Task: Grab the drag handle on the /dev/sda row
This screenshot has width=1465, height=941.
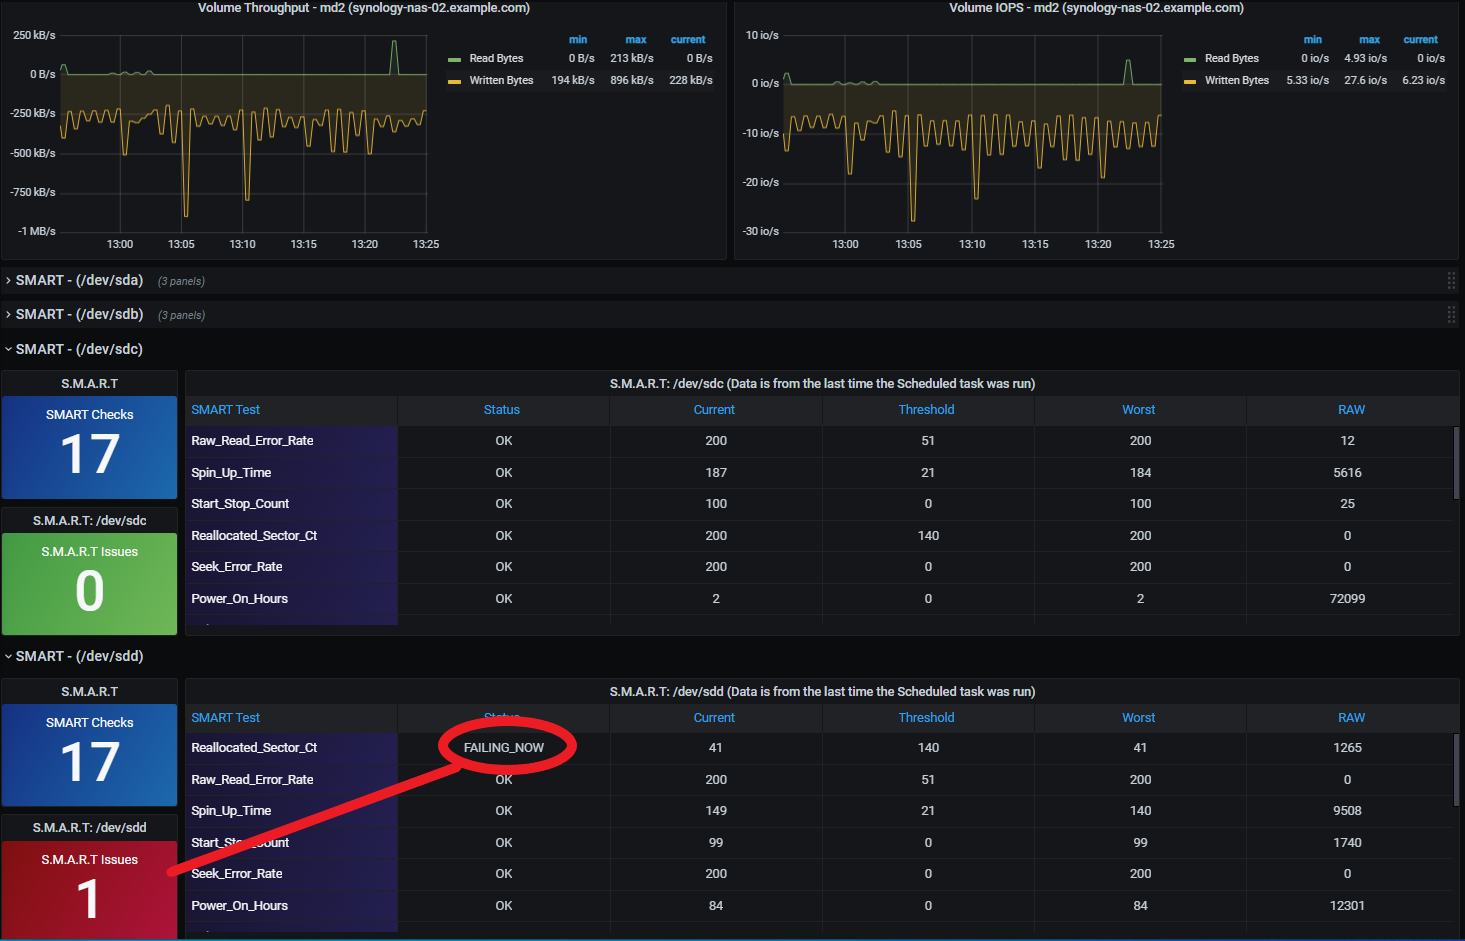Action: tap(1451, 281)
